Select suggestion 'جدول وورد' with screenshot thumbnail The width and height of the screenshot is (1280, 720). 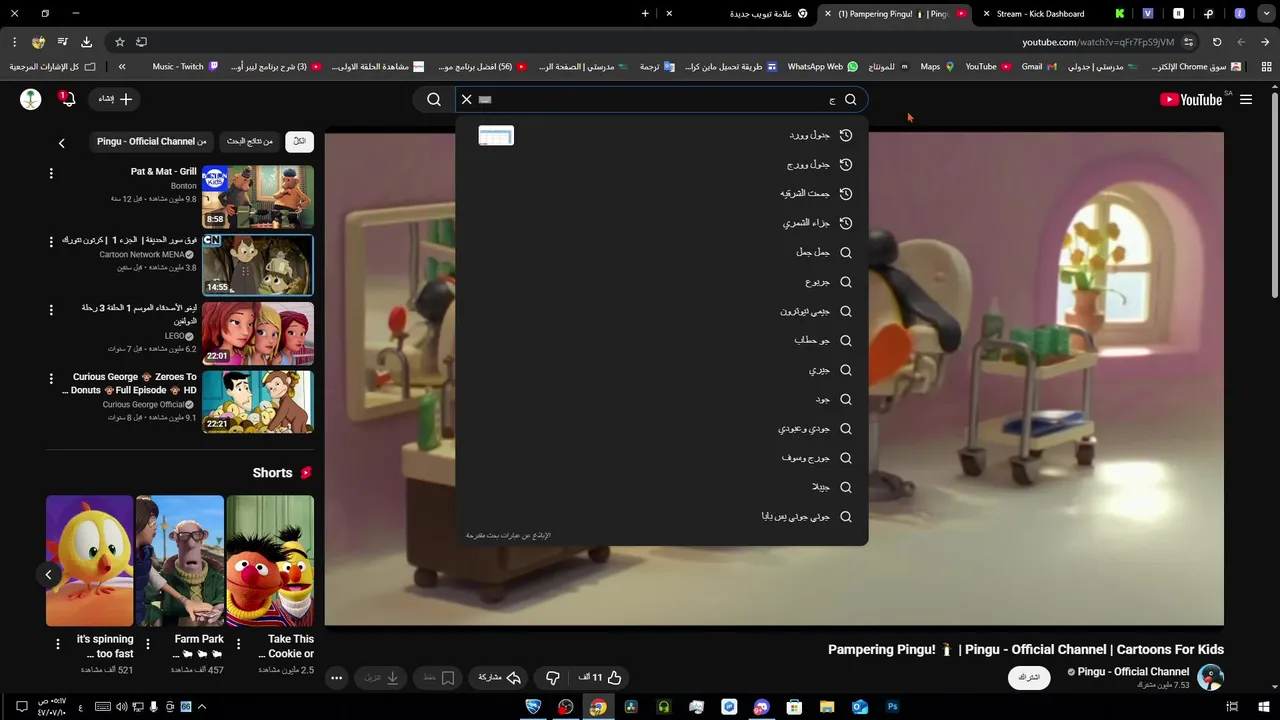pyautogui.click(x=662, y=135)
